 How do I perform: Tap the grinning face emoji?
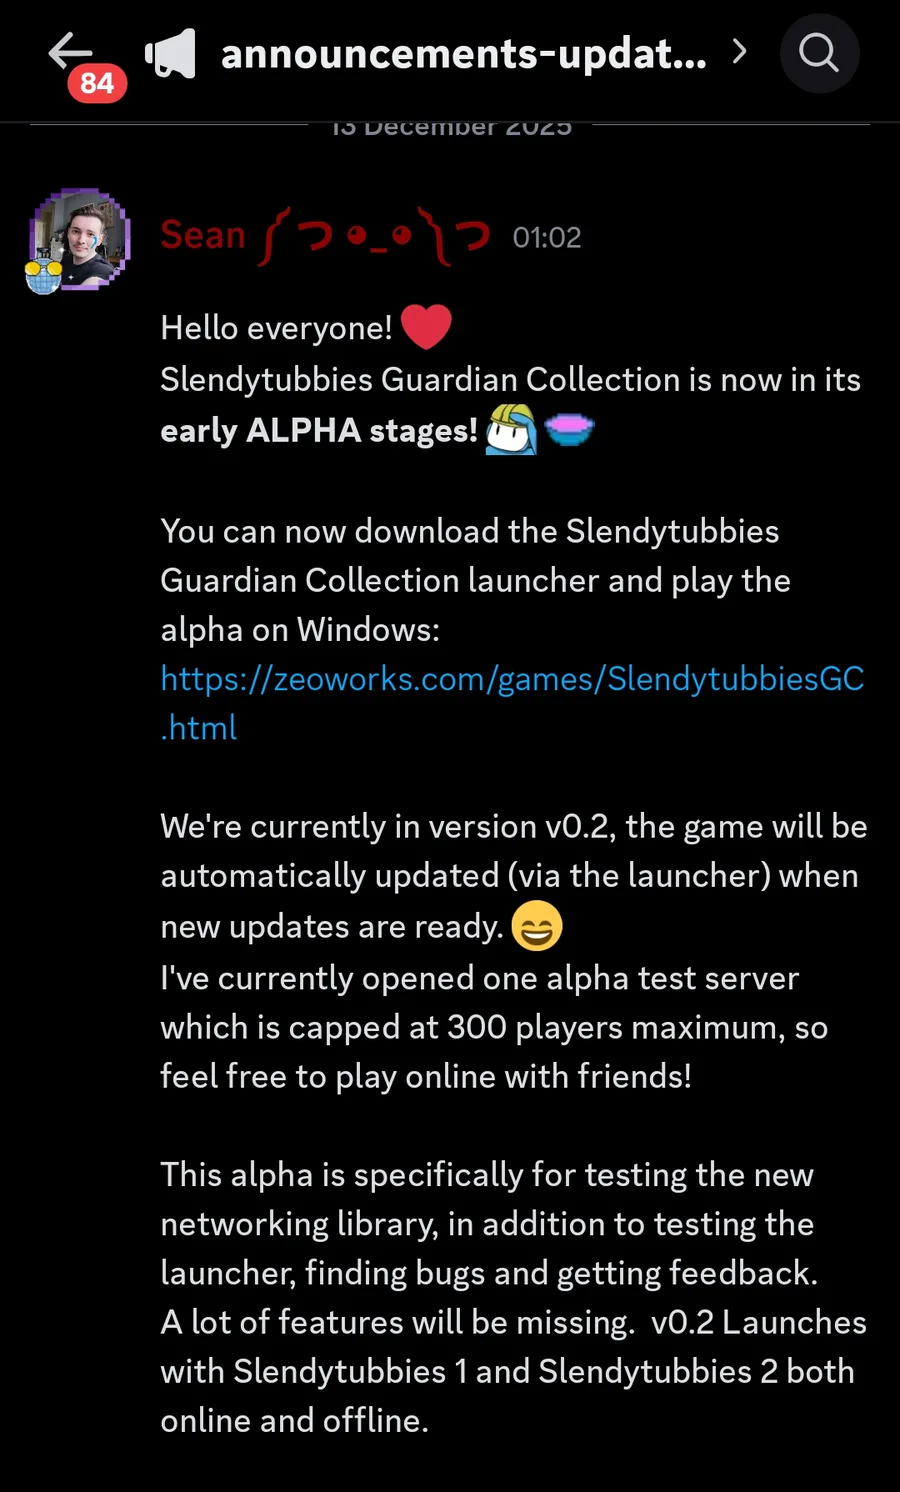(537, 925)
